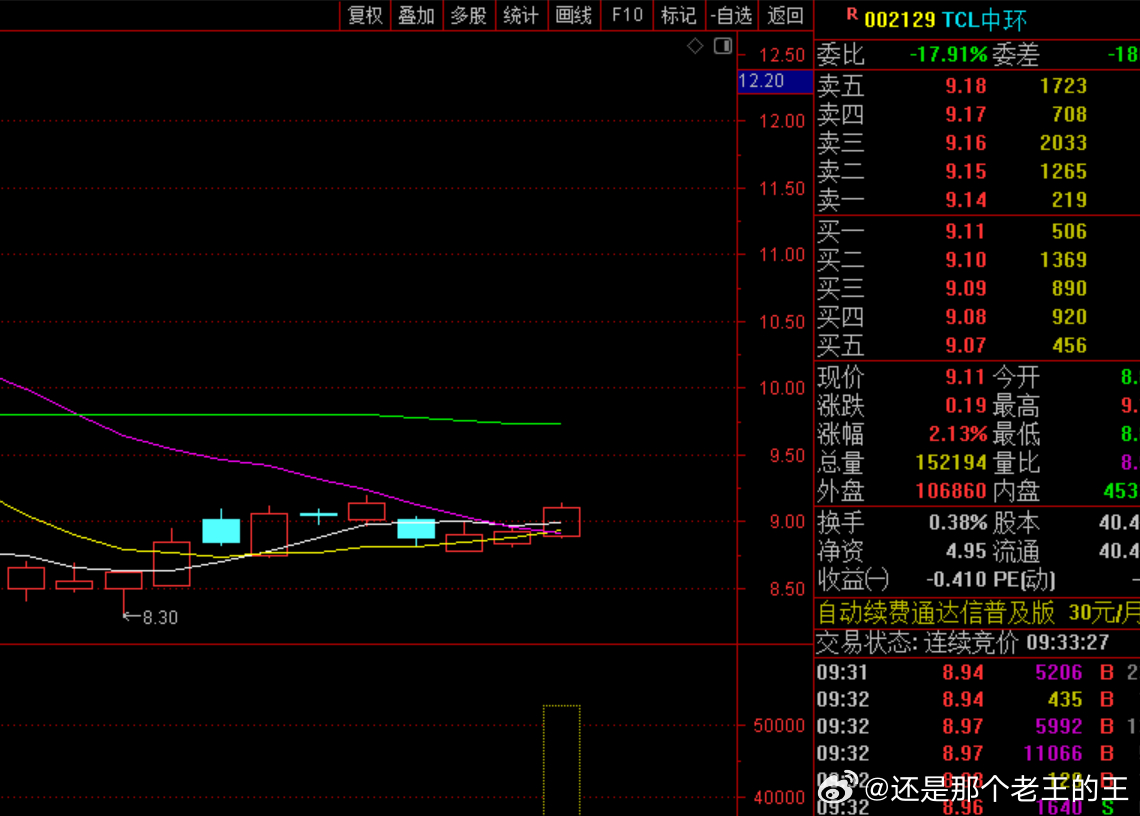Click the 收益(一) value -0.410

pyautogui.click(x=958, y=580)
